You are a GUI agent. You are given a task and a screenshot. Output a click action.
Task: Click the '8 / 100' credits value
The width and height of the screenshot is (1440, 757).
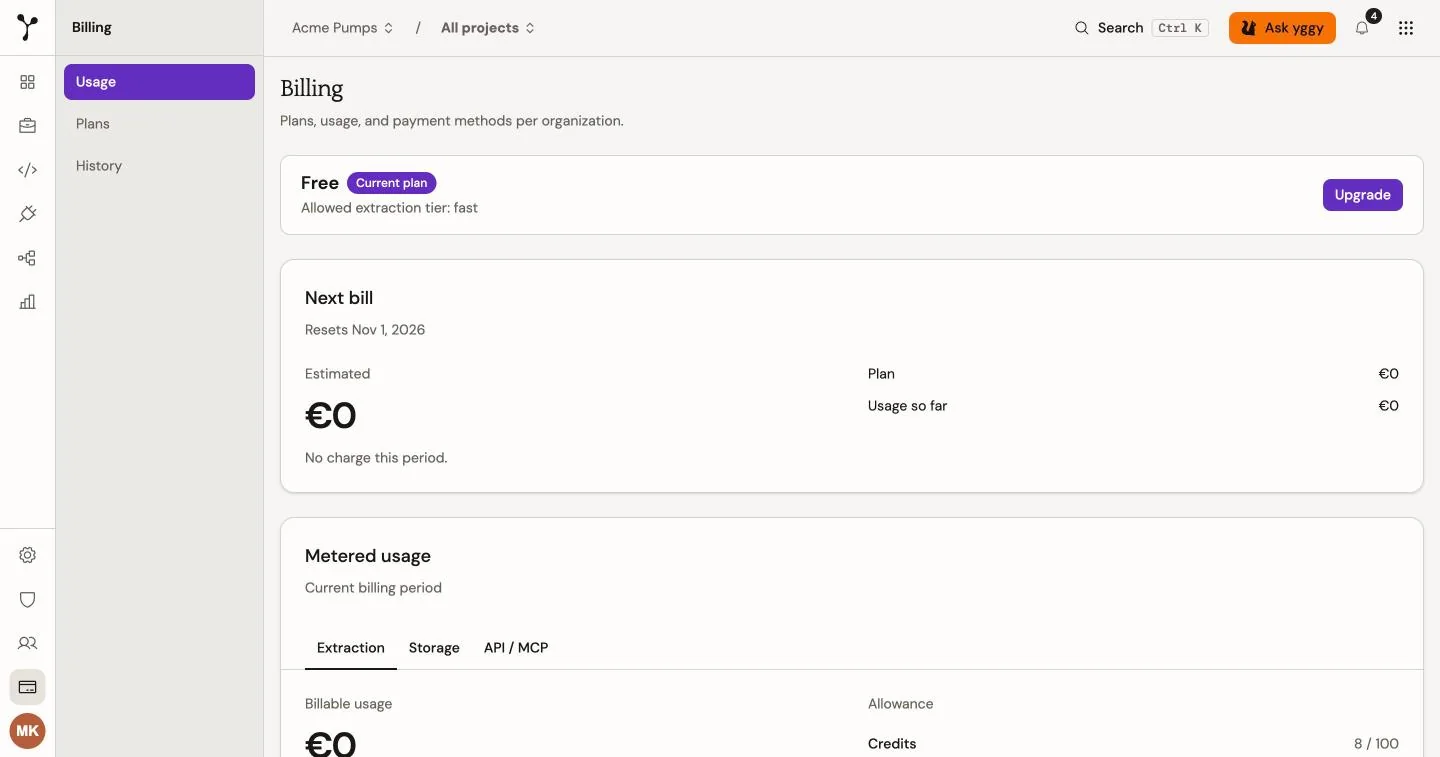click(x=1376, y=744)
